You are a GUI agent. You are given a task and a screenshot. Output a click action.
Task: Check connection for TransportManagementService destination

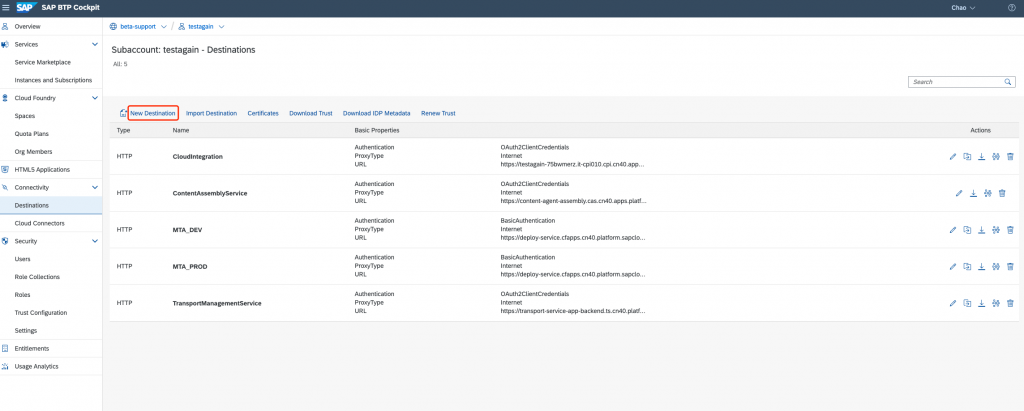(996, 303)
